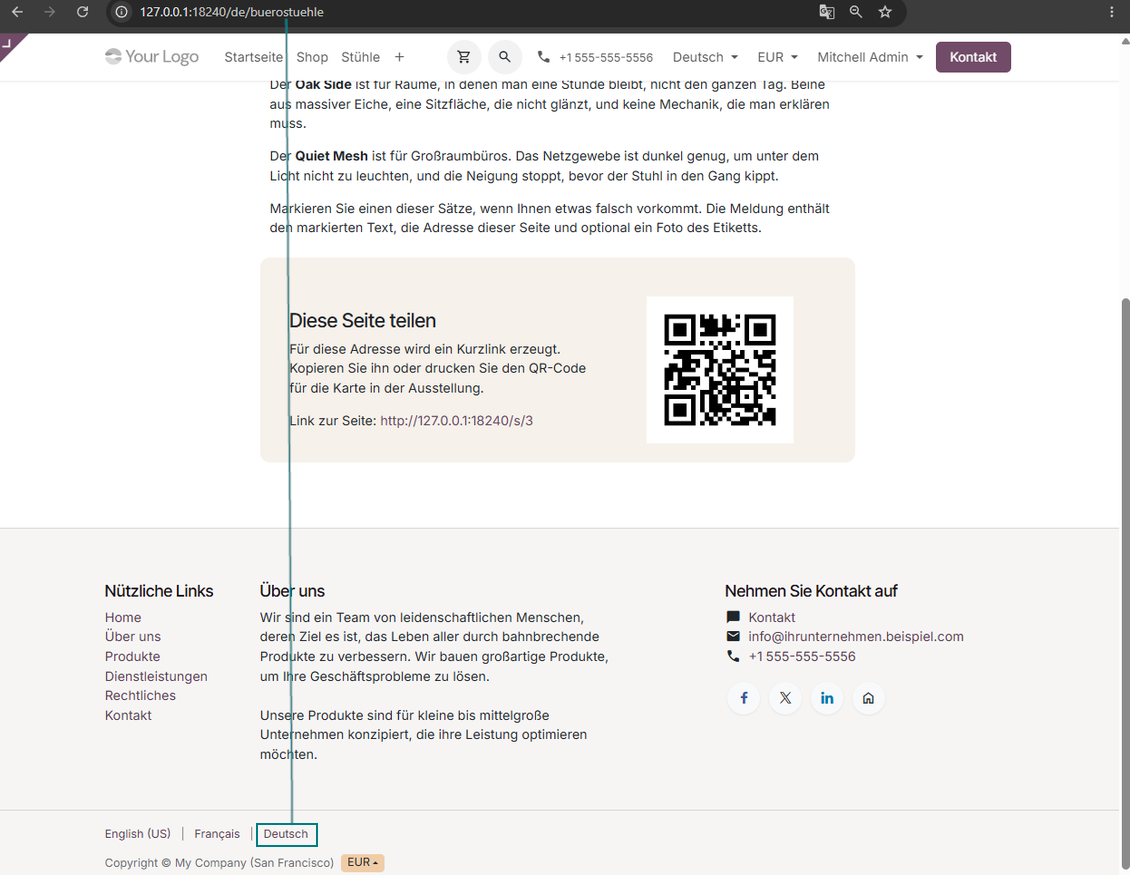Image resolution: width=1130 pixels, height=875 pixels.
Task: Open the Dienstleistungen footer link
Action: tap(156, 676)
